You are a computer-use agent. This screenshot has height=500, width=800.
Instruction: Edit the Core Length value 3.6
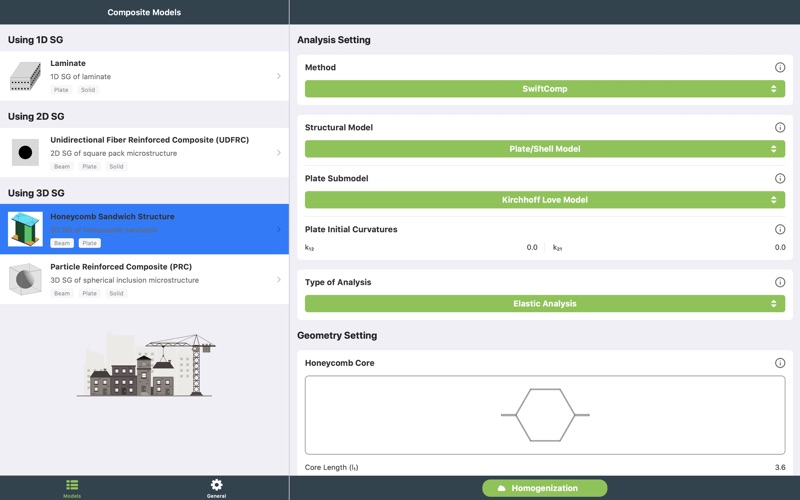click(780, 467)
